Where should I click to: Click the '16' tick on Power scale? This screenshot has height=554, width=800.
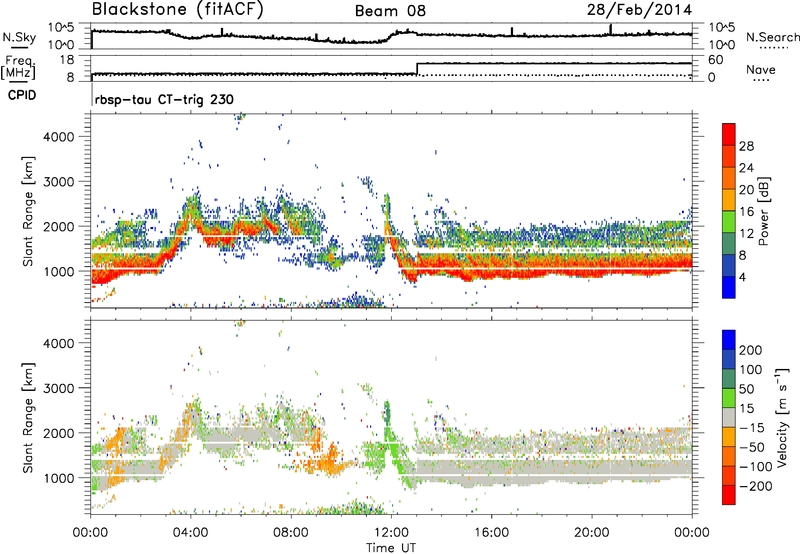[x=746, y=212]
